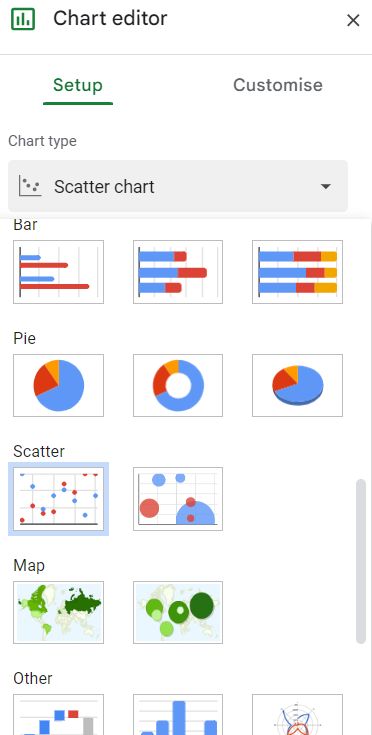Choose the radar chart thumbnail
Screen dimensions: 372x735
coord(298,714)
